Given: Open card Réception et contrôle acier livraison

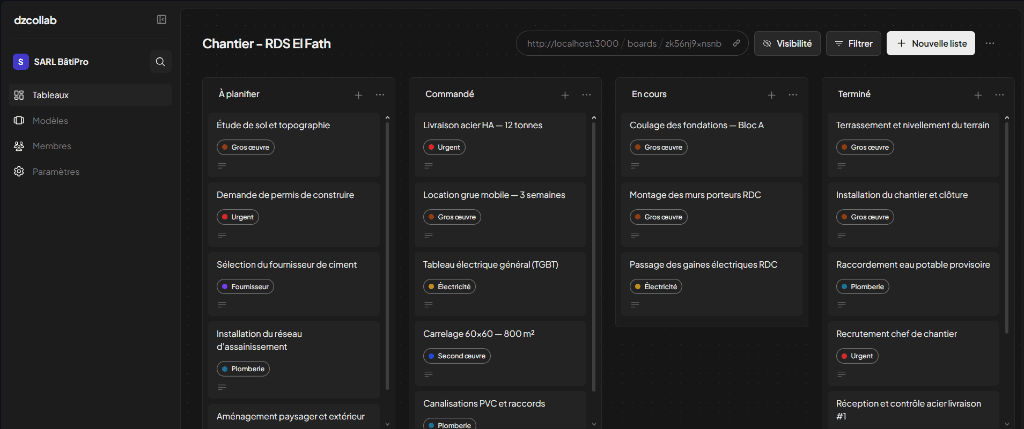Looking at the screenshot, I should [914, 410].
